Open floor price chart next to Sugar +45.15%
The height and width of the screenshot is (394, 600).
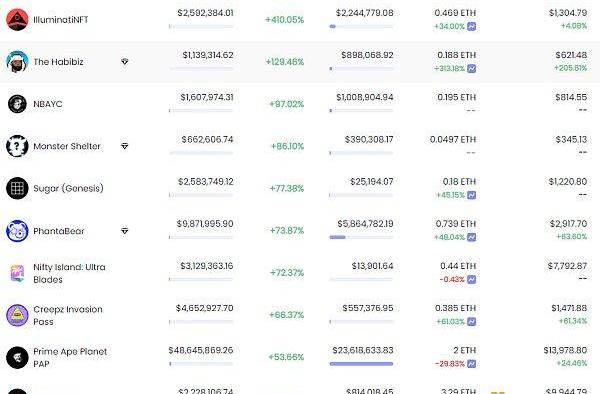[x=471, y=195]
